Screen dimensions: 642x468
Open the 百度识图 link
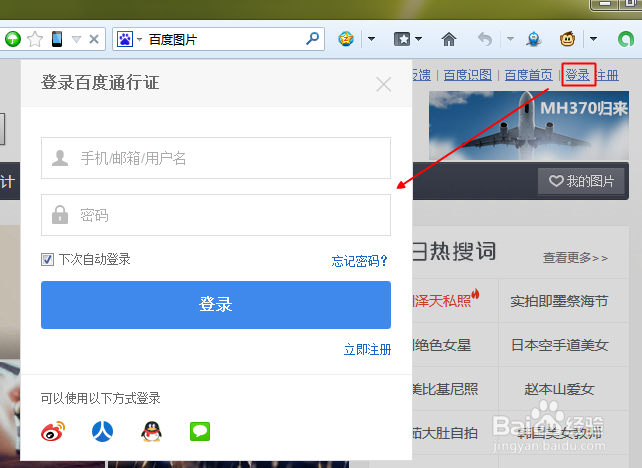pyautogui.click(x=467, y=75)
